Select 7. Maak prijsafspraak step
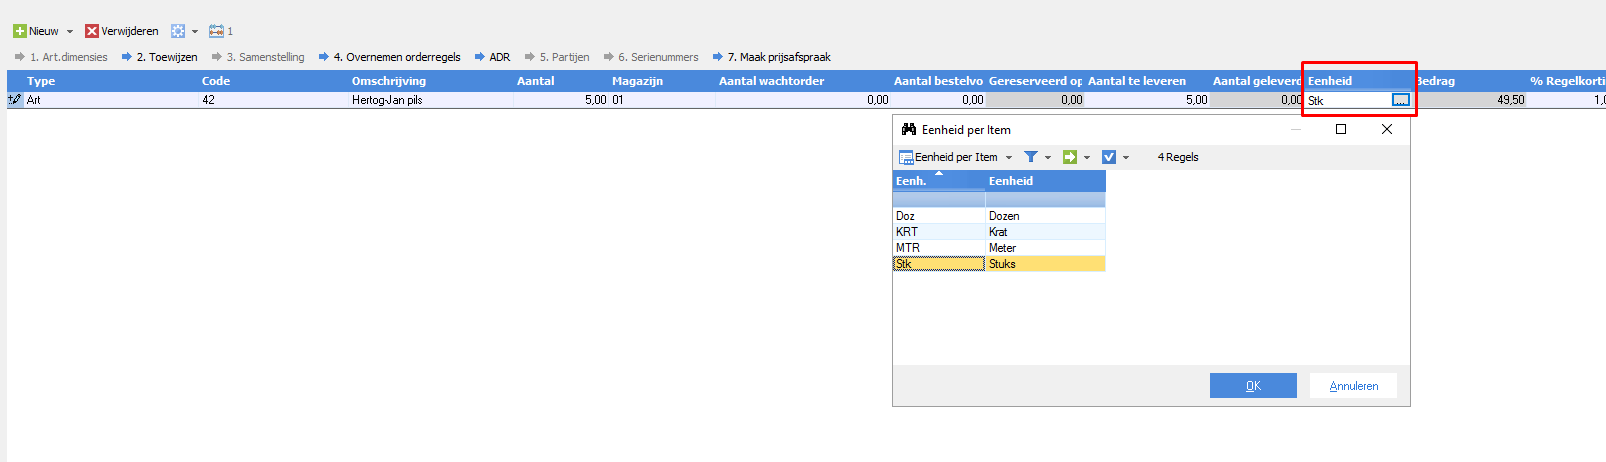Screen dimensions: 1606x462 click(x=778, y=57)
